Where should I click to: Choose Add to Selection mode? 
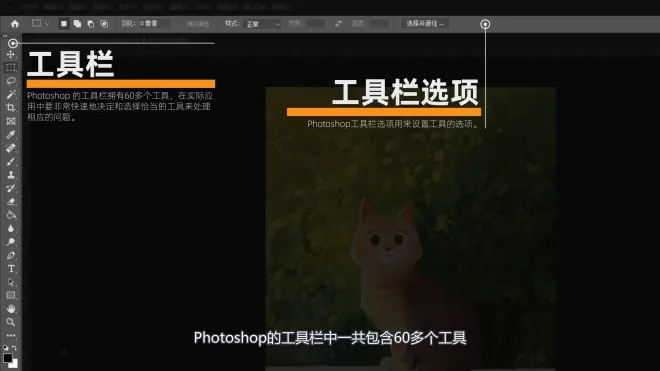(77, 24)
